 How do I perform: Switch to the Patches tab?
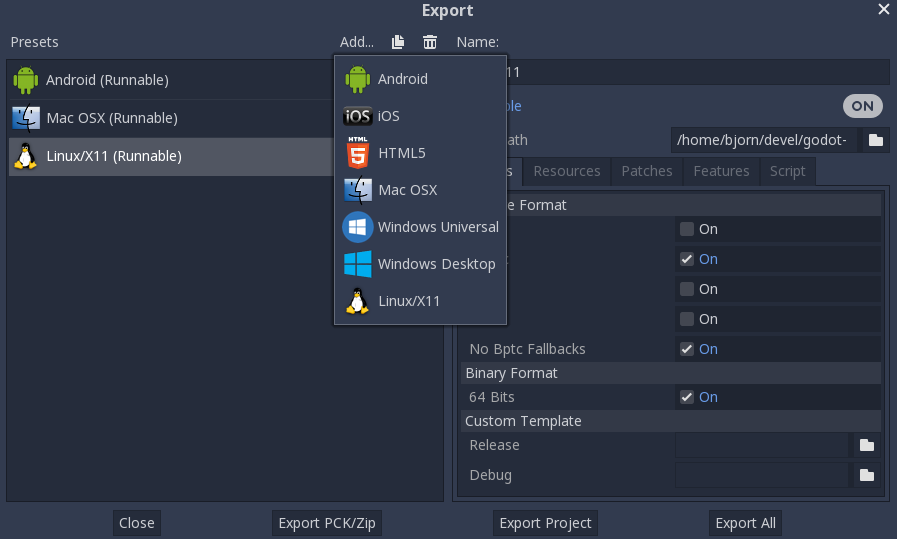coord(647,171)
